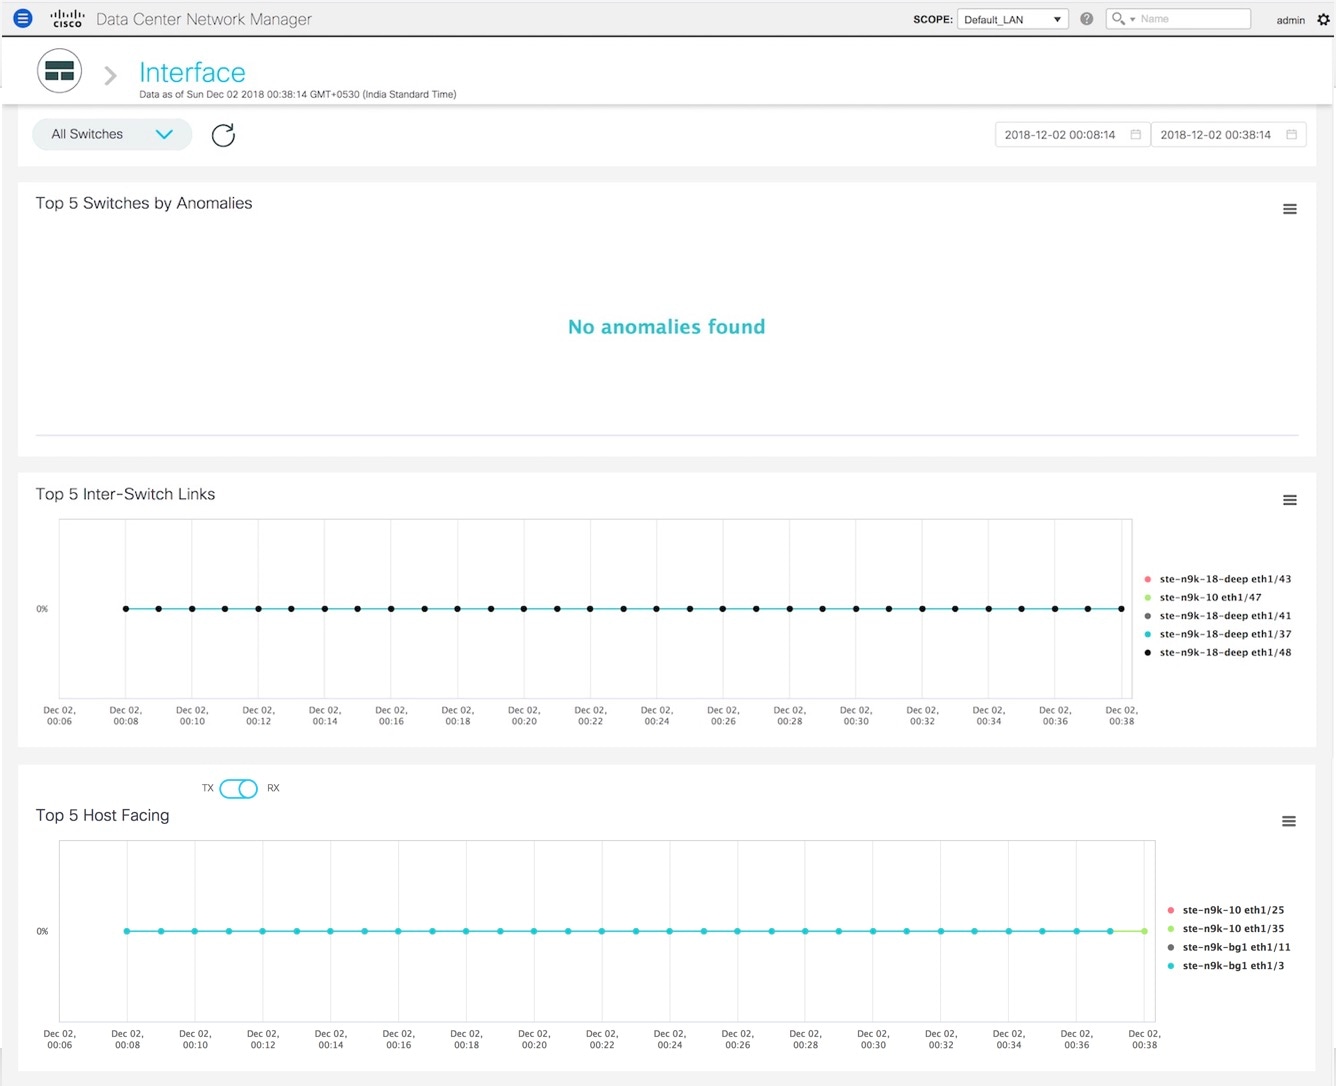Select legend link ste-n9k-bg1 eth1/11
This screenshot has width=1336, height=1086.
click(1235, 946)
